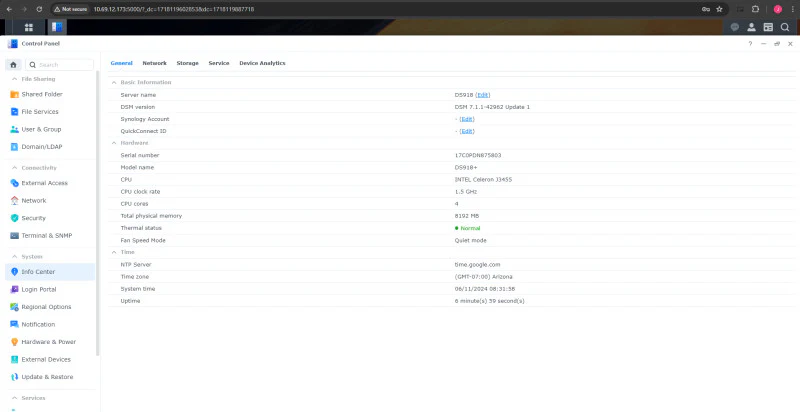Collapse the Hardware section
Image resolution: width=800 pixels, height=412 pixels.
pyautogui.click(x=114, y=143)
